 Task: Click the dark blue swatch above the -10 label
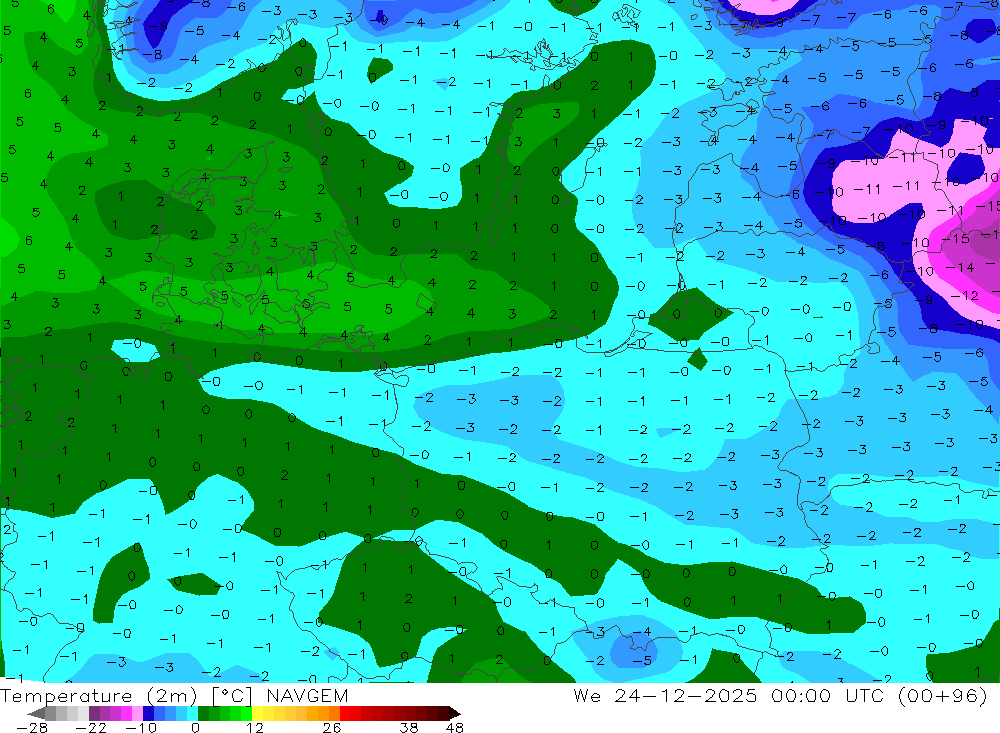[149, 713]
